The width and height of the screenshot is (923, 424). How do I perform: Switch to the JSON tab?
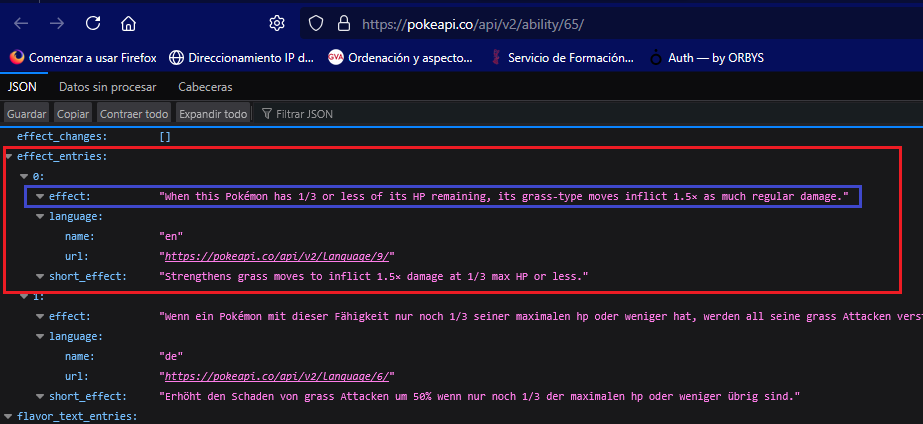coord(22,87)
